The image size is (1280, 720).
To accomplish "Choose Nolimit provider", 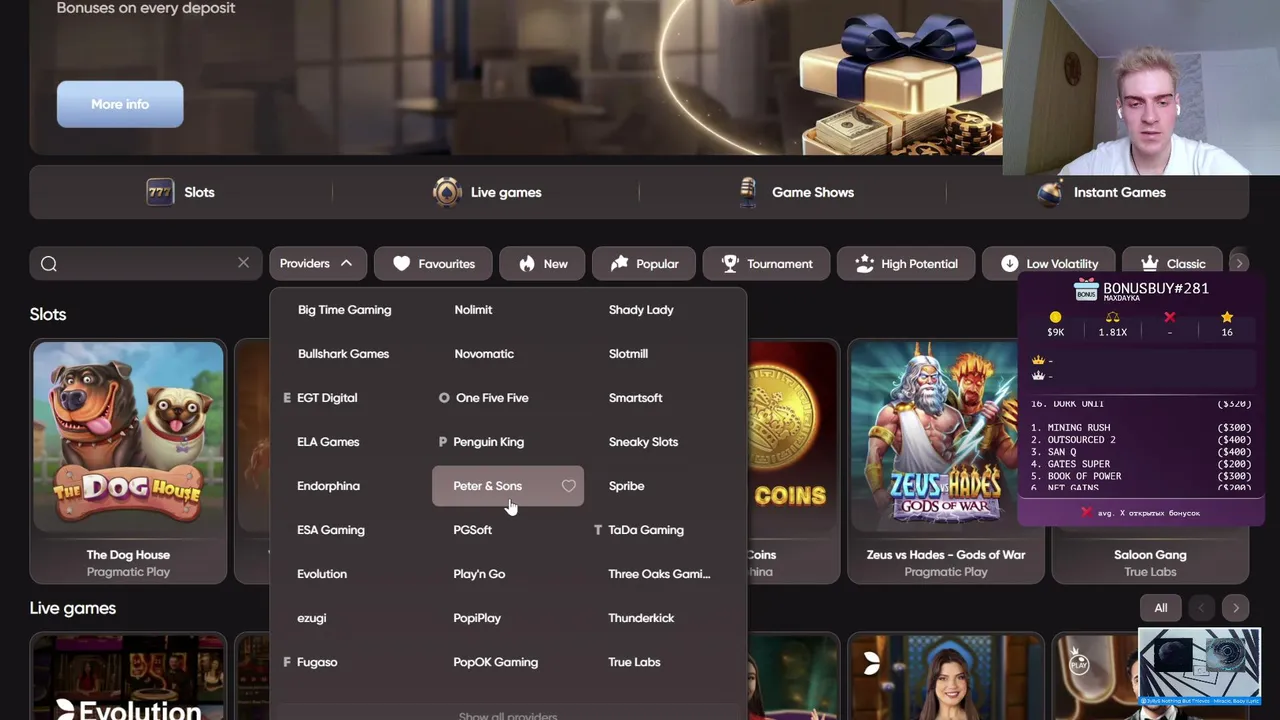I will click(473, 310).
